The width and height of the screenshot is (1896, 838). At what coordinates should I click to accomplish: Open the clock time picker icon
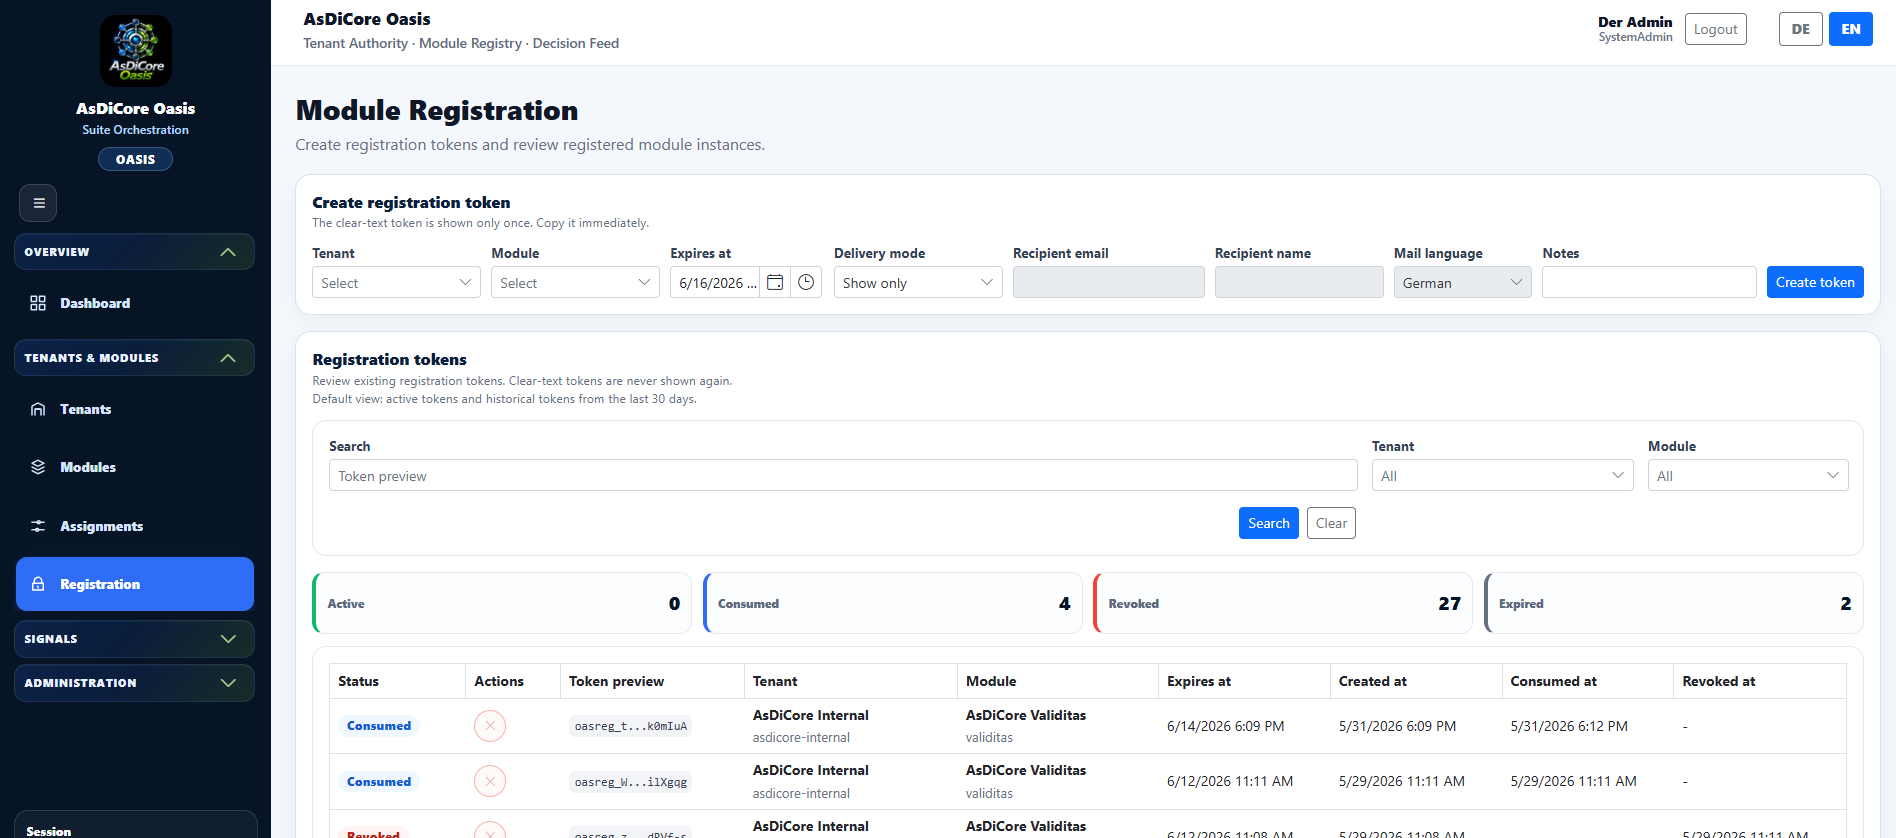tap(806, 283)
